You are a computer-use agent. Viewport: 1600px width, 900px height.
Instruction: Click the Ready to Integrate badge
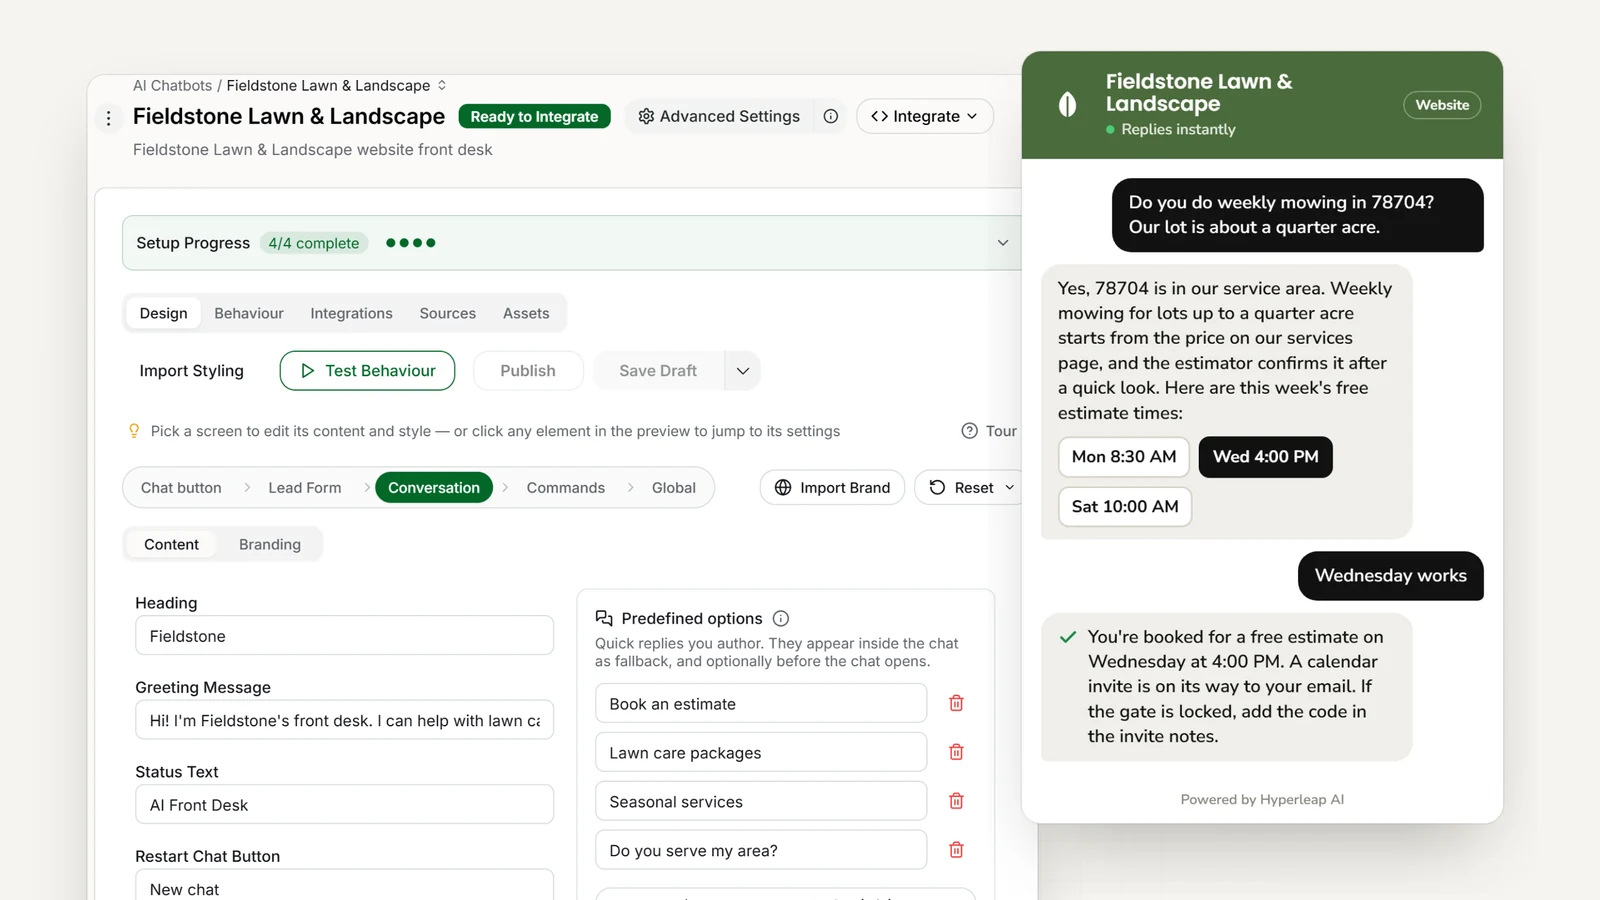tap(534, 116)
